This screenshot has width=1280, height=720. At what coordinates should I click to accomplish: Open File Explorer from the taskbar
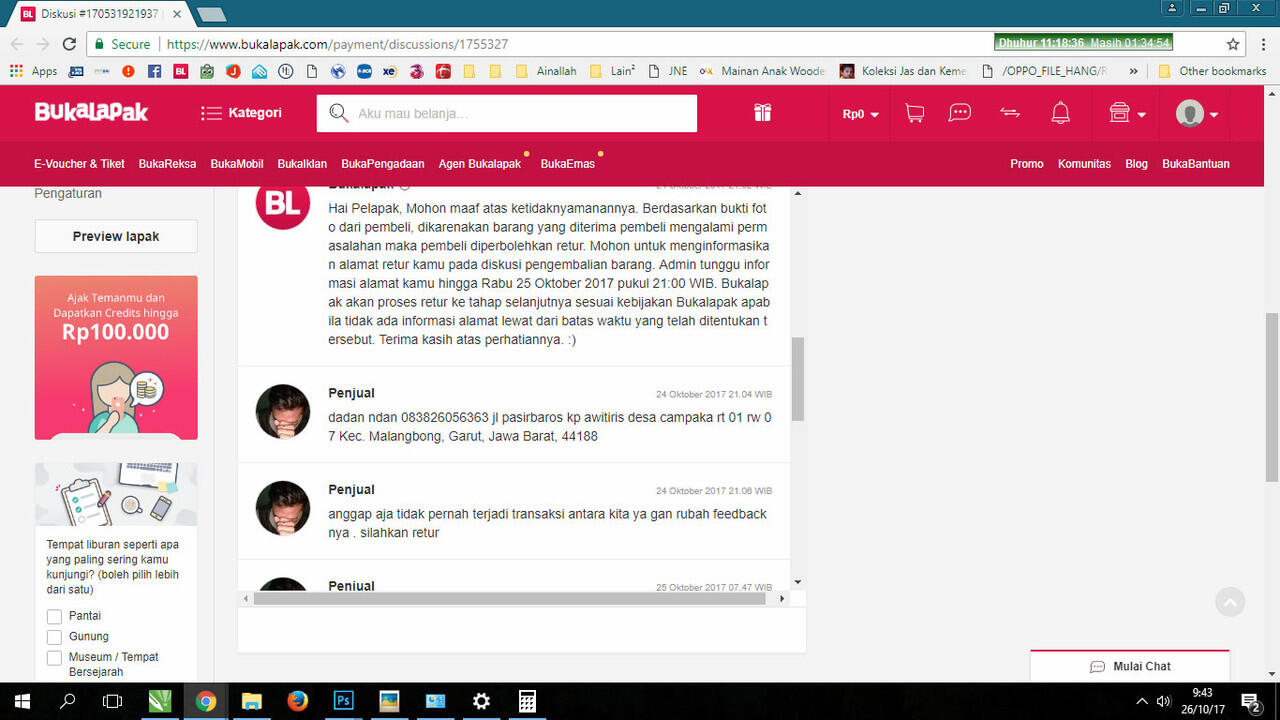tap(251, 701)
